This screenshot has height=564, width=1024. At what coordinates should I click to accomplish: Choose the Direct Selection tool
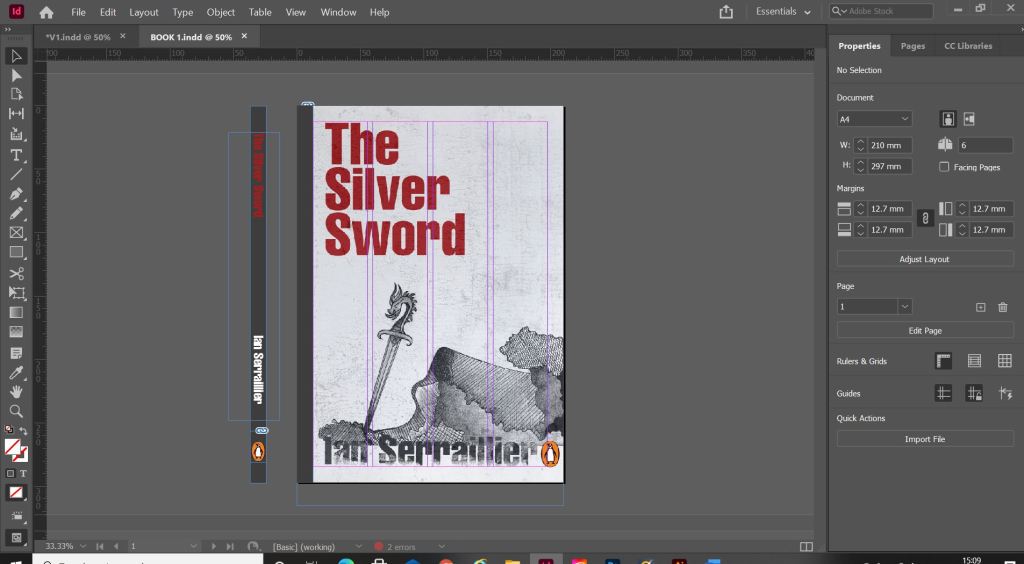tap(16, 75)
